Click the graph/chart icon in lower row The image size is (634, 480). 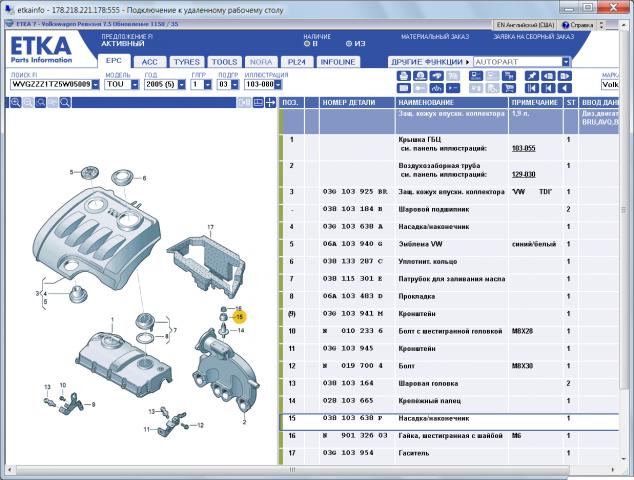[437, 88]
